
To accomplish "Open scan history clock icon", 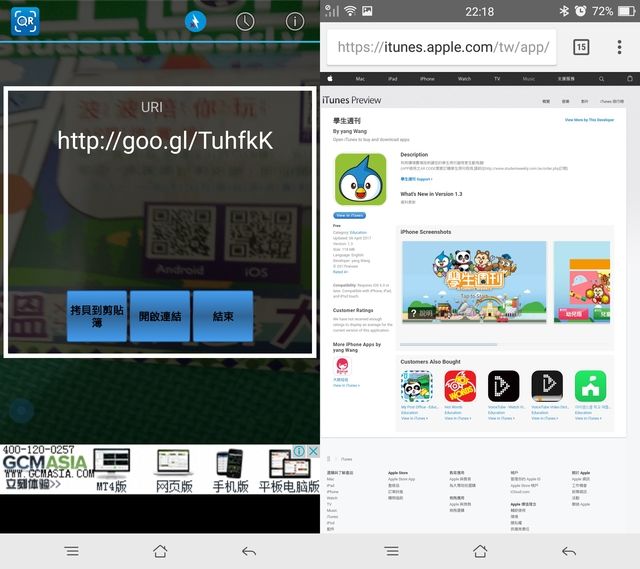I will pos(245,21).
